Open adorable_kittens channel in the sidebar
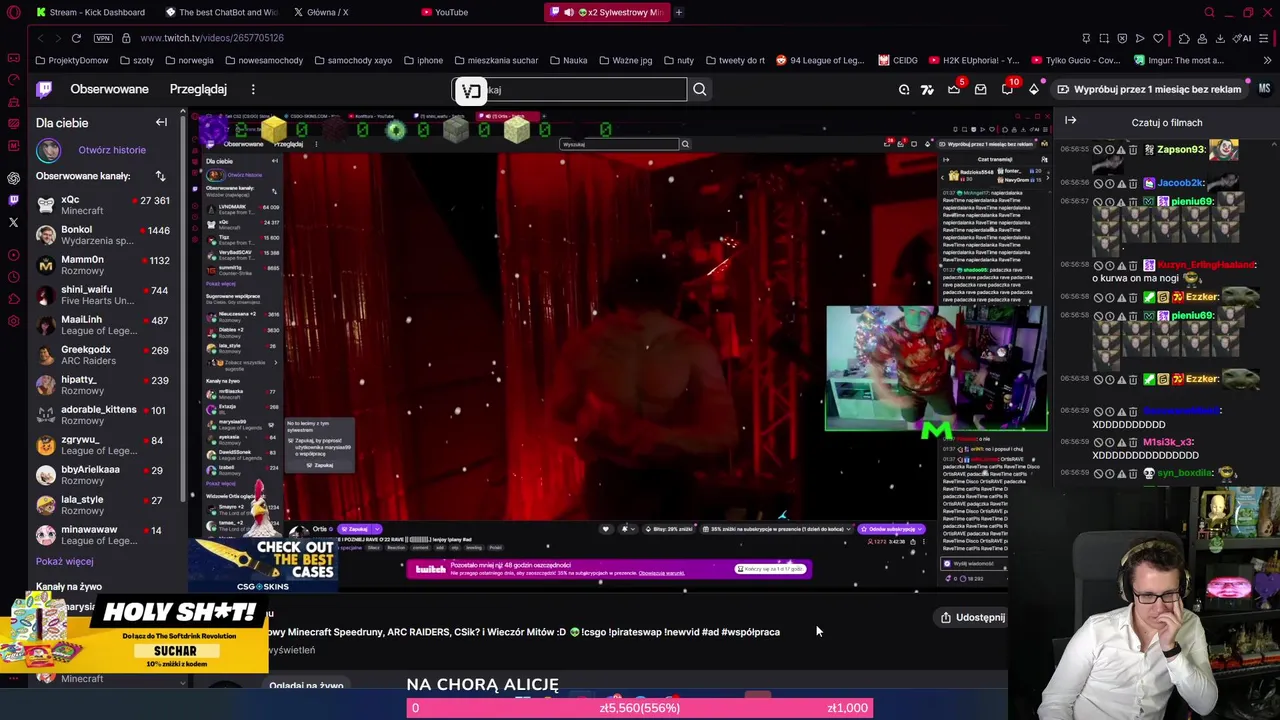 pos(103,415)
